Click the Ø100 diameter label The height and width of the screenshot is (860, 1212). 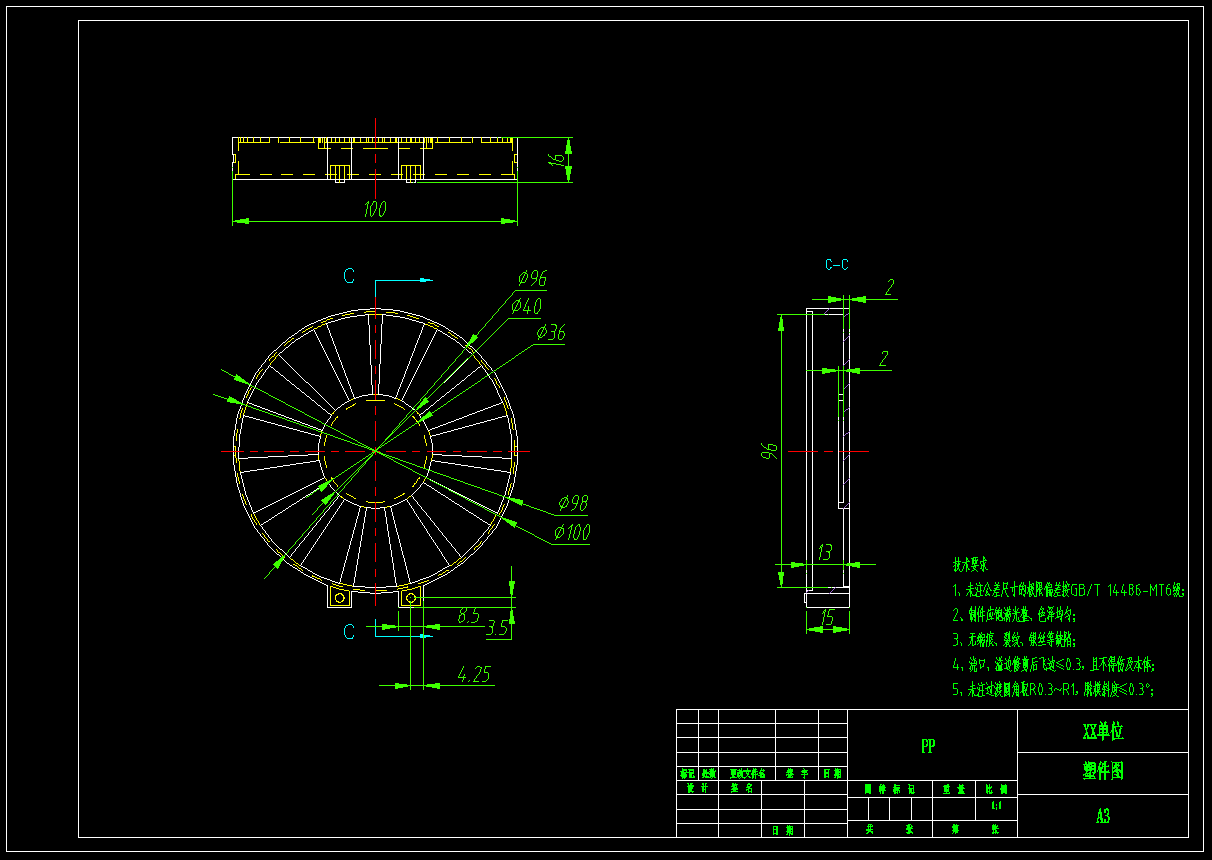(571, 533)
